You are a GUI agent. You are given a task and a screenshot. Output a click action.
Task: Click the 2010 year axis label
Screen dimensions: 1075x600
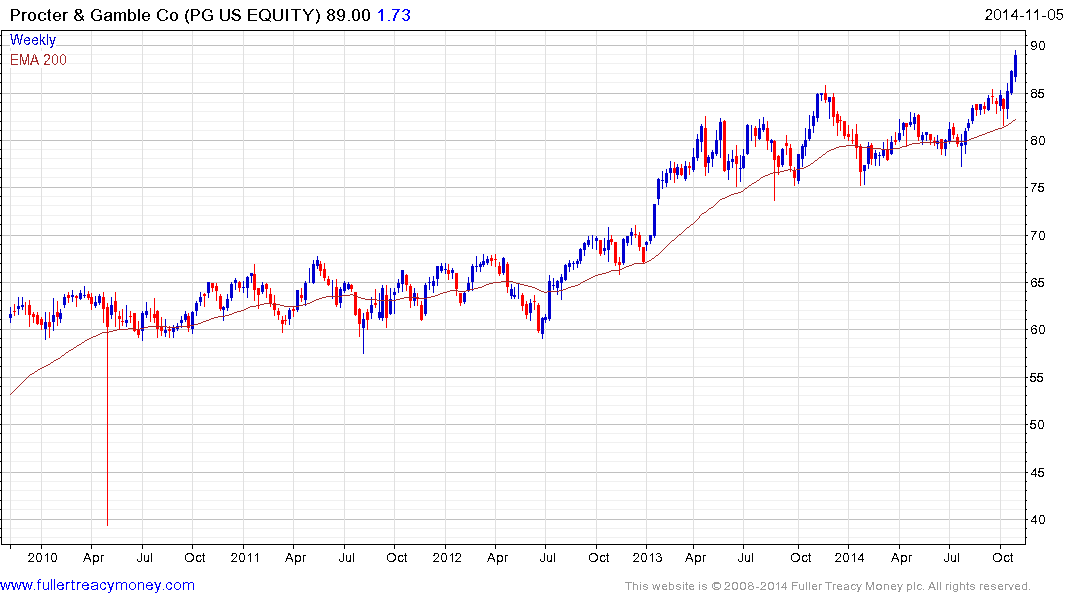point(42,557)
